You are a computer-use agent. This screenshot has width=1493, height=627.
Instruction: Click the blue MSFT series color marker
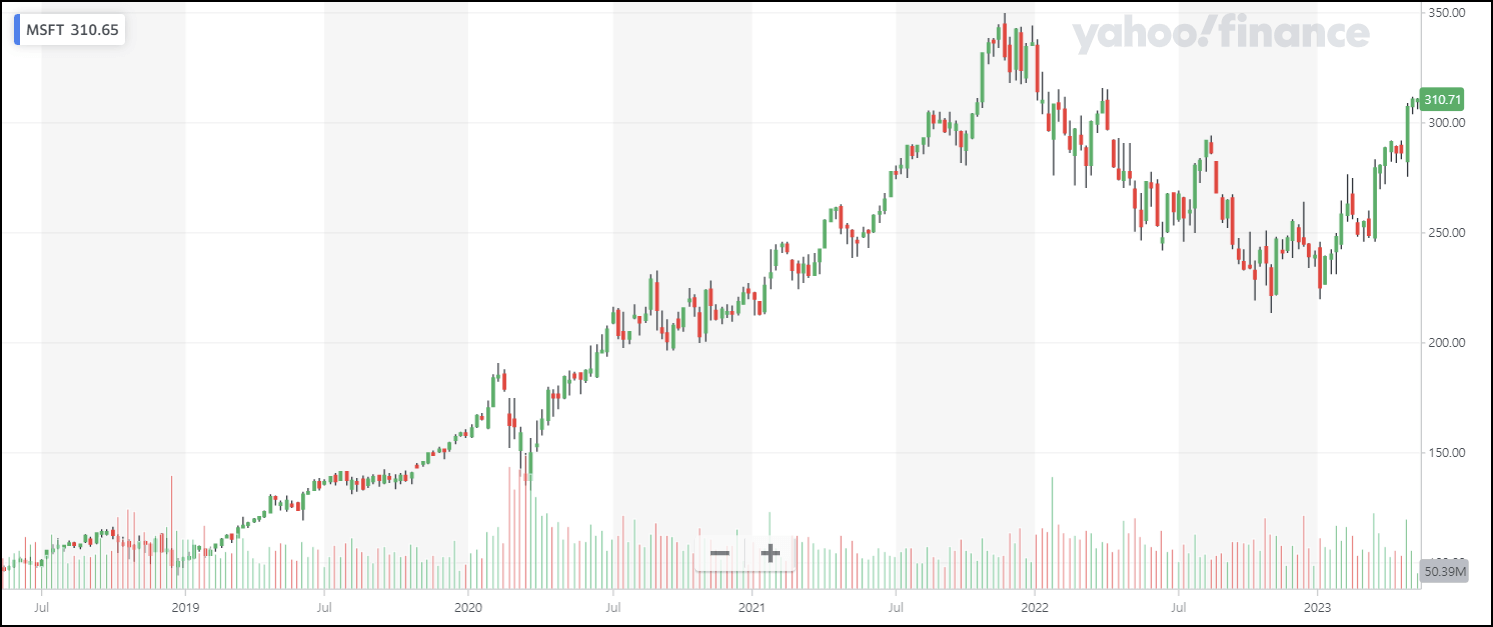click(x=17, y=30)
